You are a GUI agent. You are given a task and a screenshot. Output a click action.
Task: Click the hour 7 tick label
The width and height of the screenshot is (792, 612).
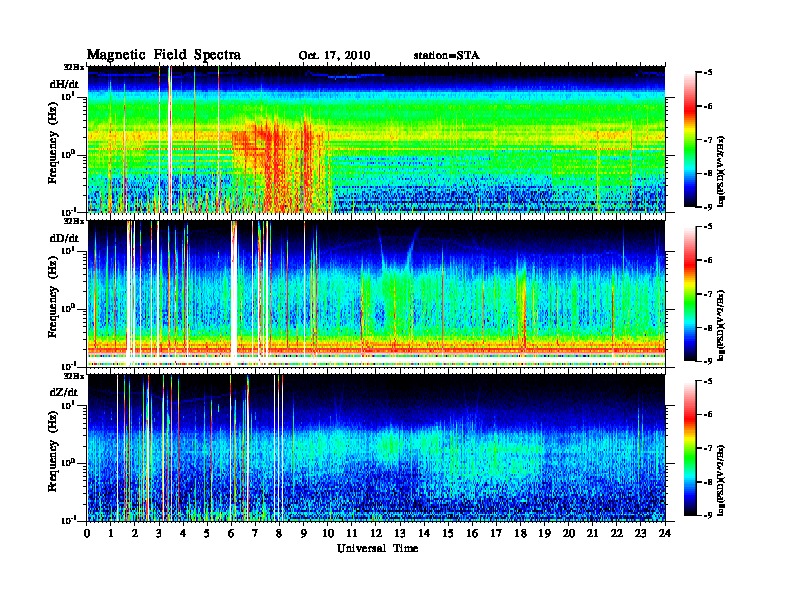tap(256, 534)
